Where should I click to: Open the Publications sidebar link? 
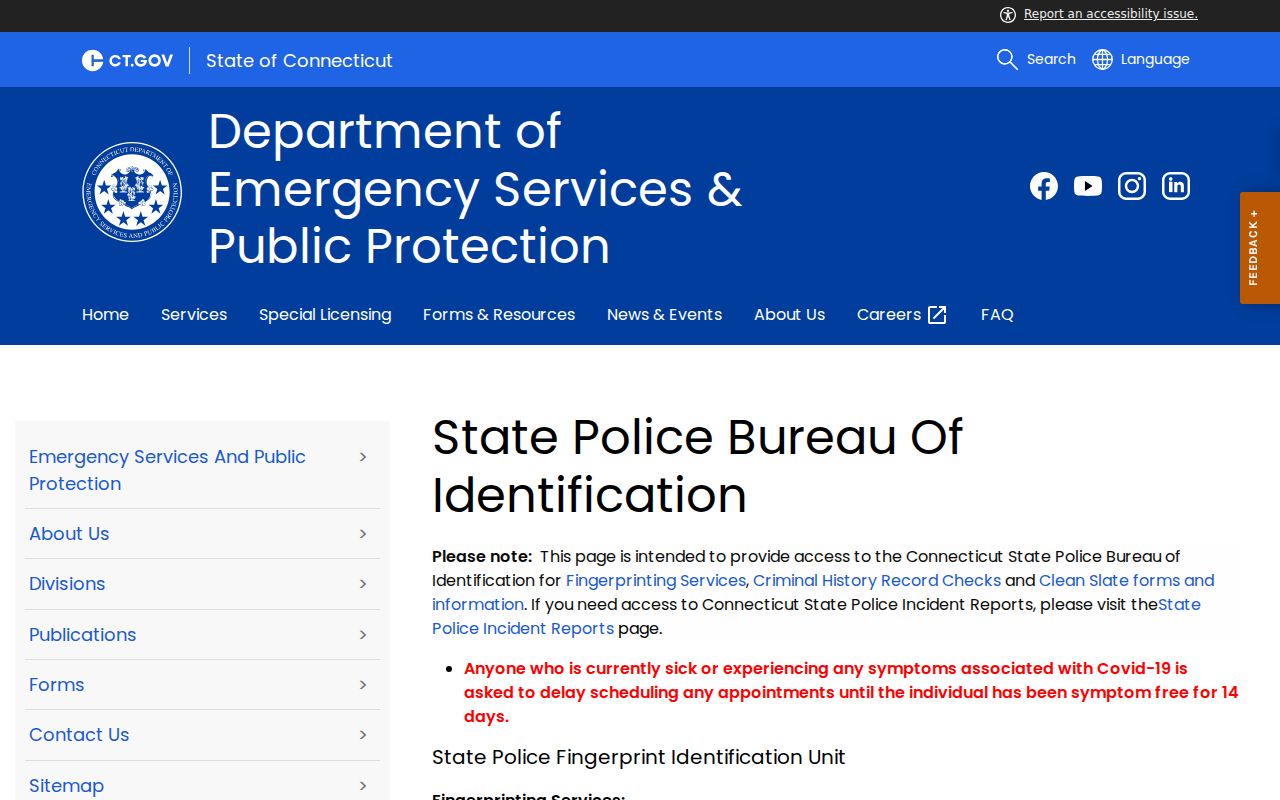click(x=82, y=635)
